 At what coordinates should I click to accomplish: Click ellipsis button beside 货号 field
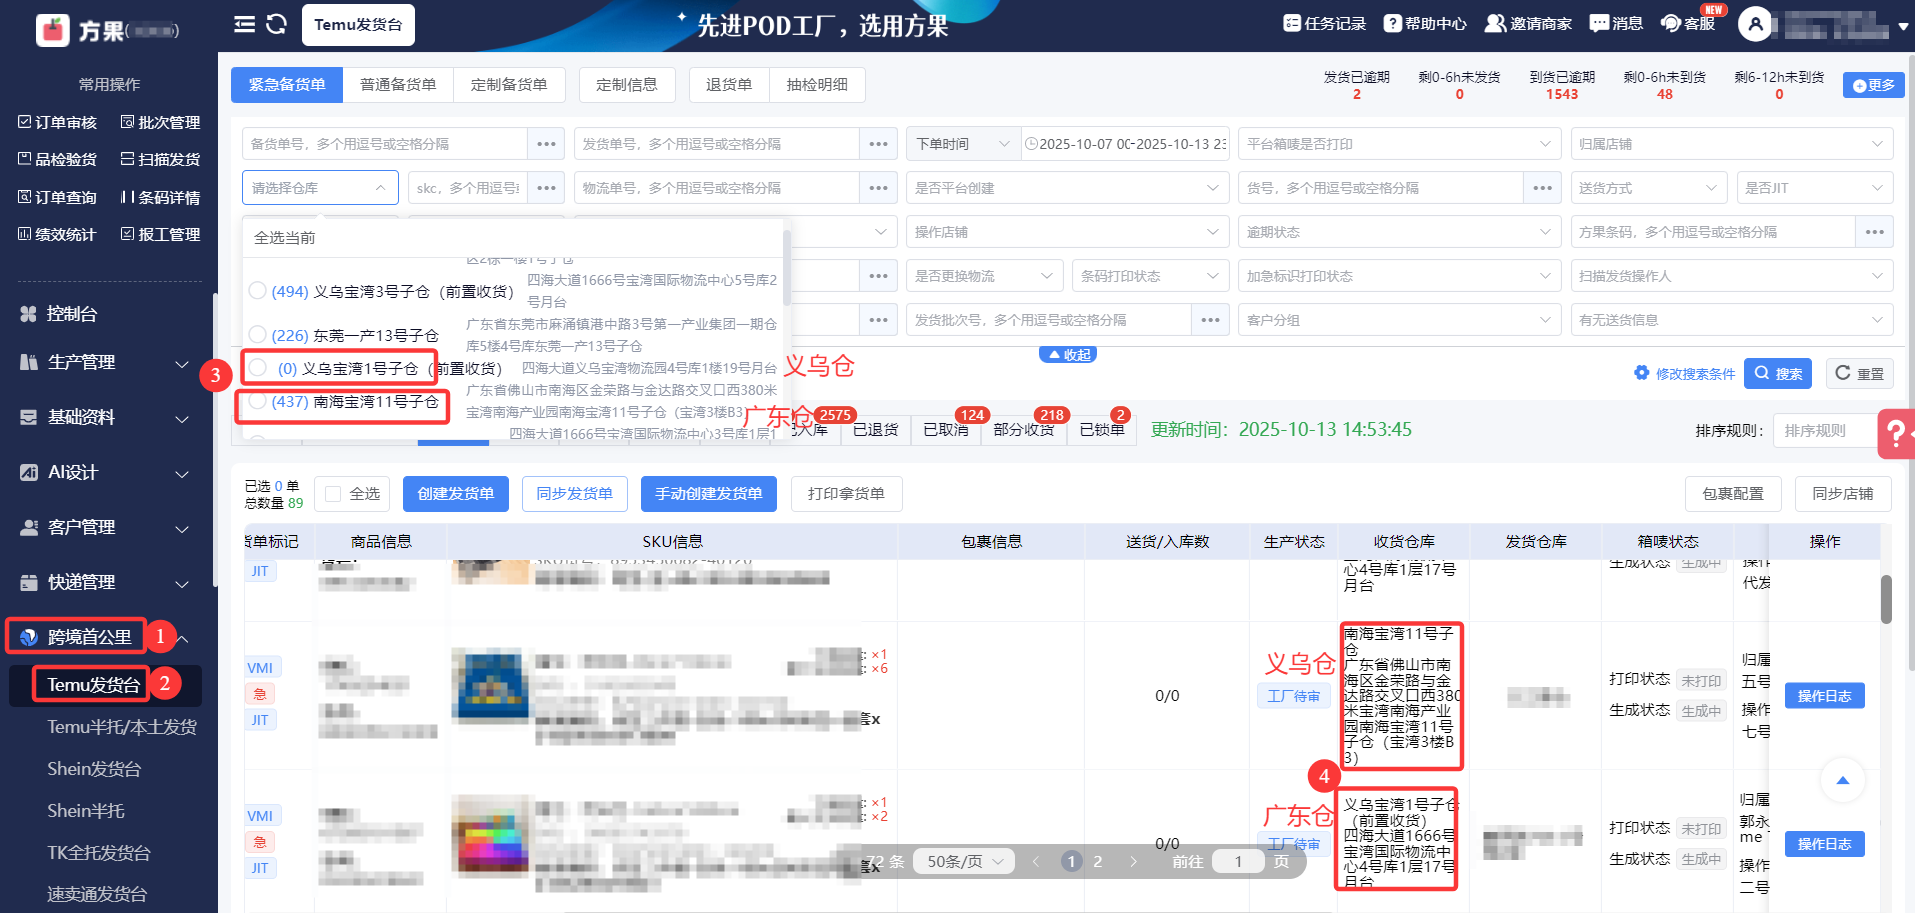[1542, 188]
